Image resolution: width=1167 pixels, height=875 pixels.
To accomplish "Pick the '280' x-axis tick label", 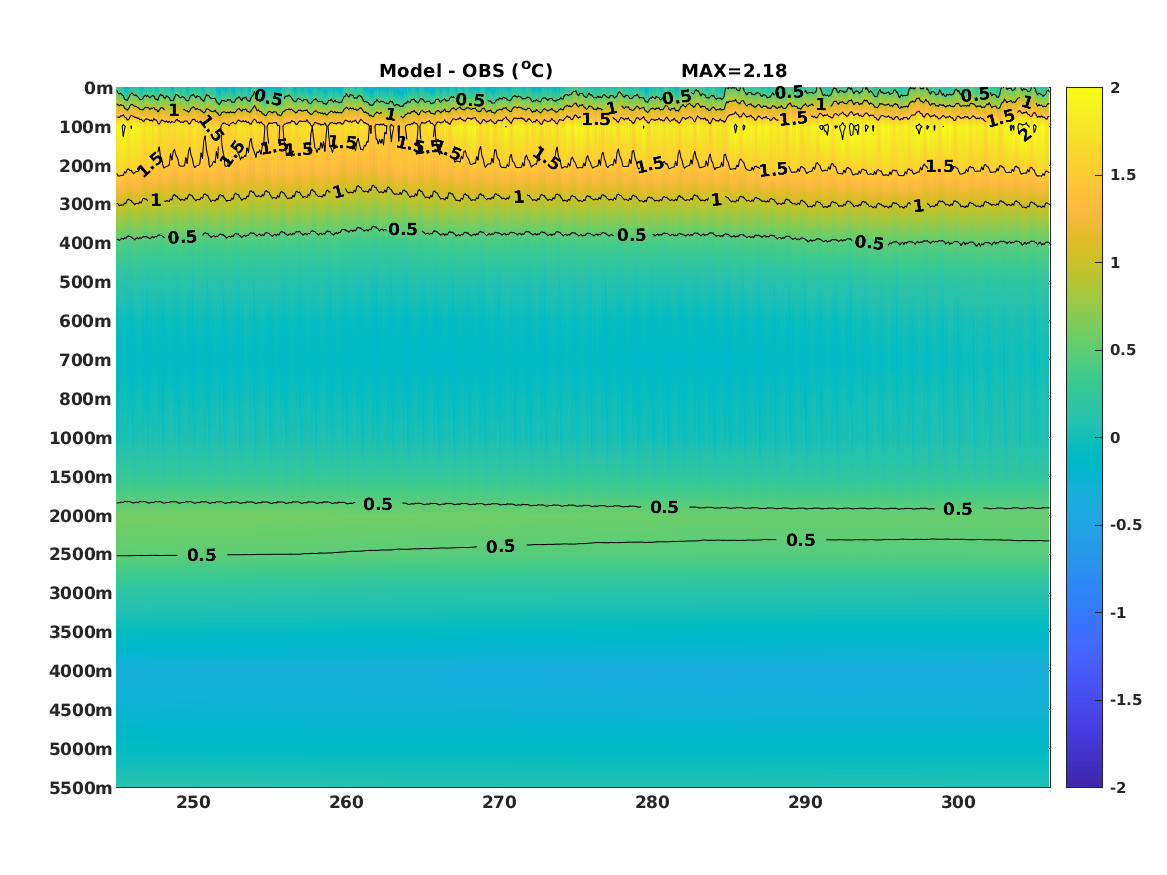I will [x=652, y=802].
